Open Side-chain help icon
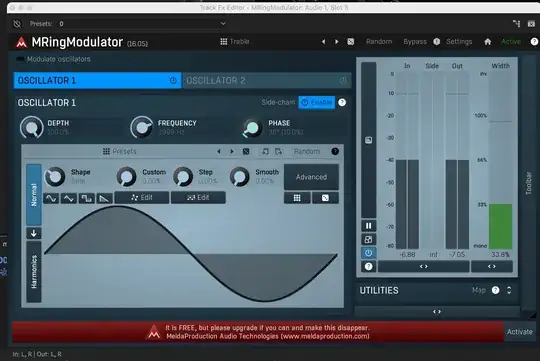This screenshot has width=540, height=361. pos(342,102)
